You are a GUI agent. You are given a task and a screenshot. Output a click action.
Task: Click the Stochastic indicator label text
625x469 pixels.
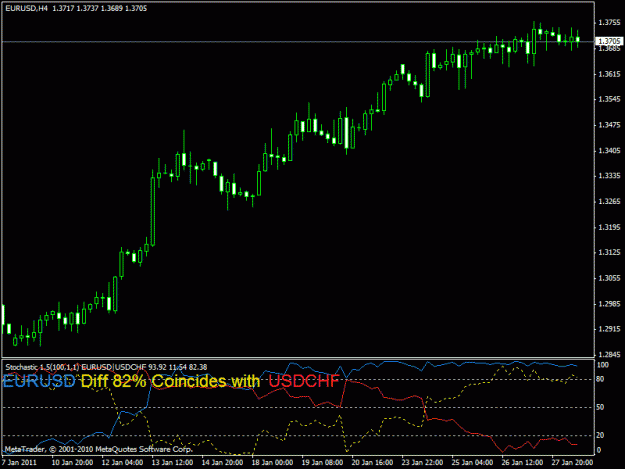tap(106, 367)
